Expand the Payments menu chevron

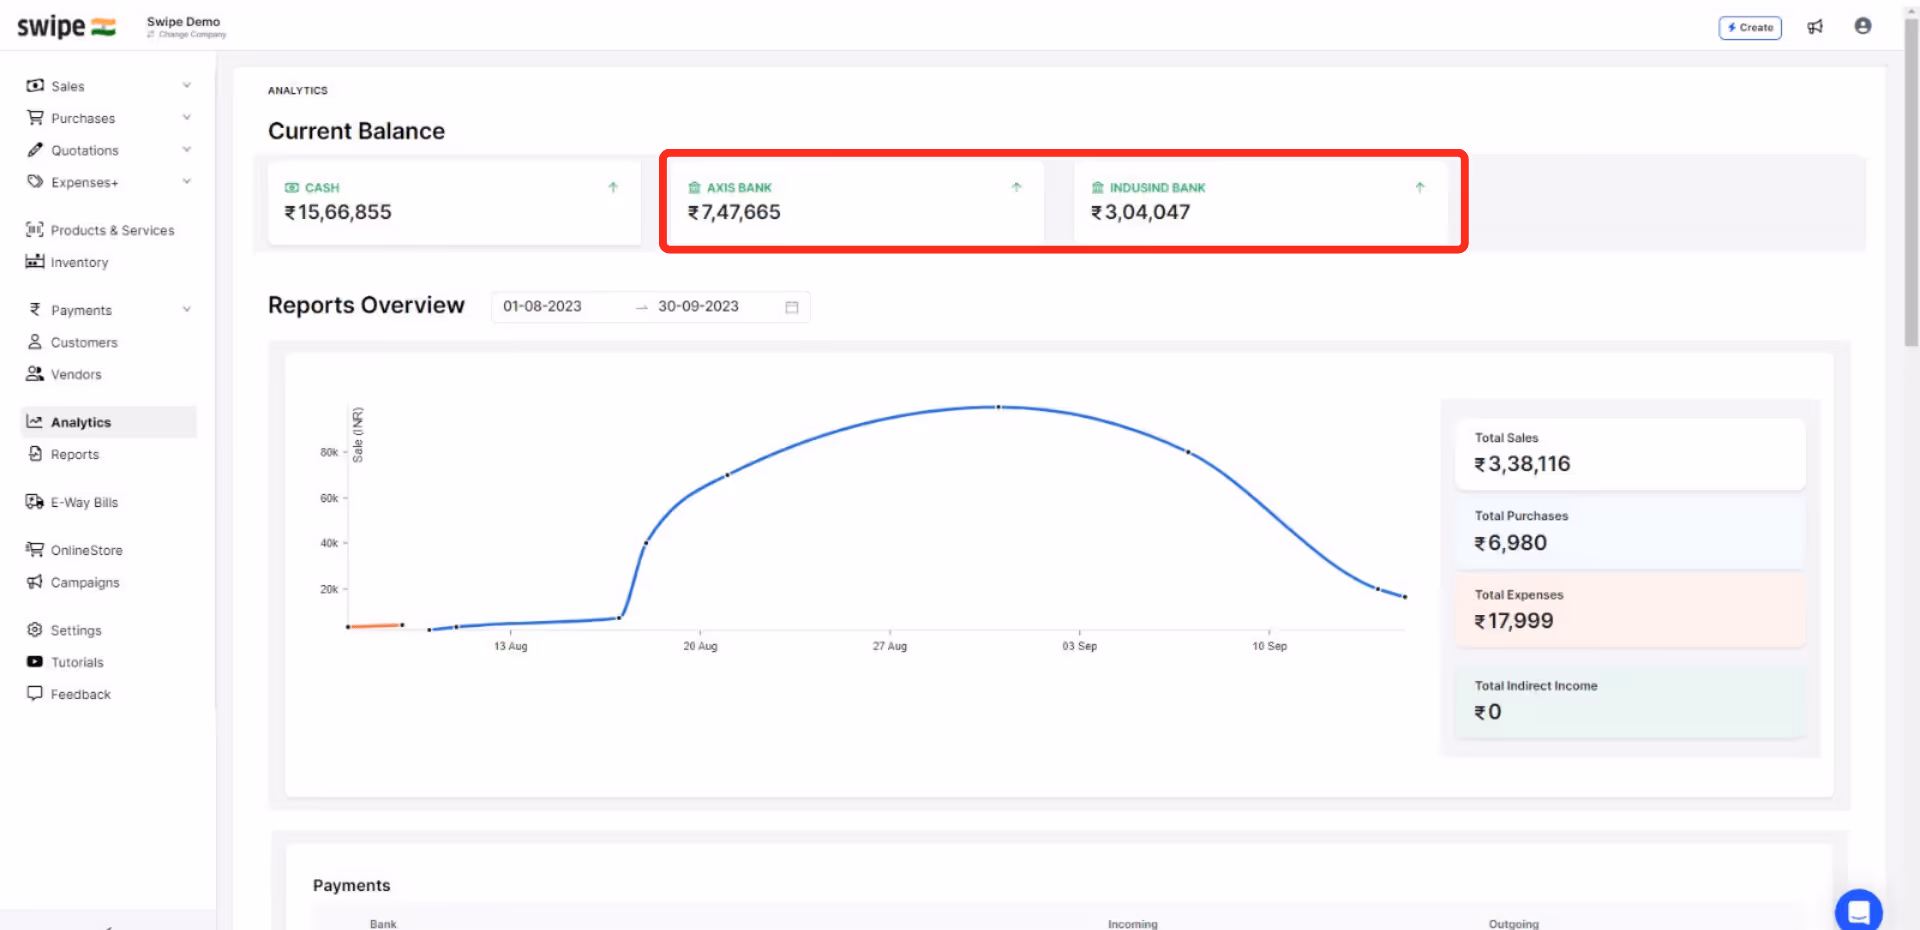click(x=187, y=310)
